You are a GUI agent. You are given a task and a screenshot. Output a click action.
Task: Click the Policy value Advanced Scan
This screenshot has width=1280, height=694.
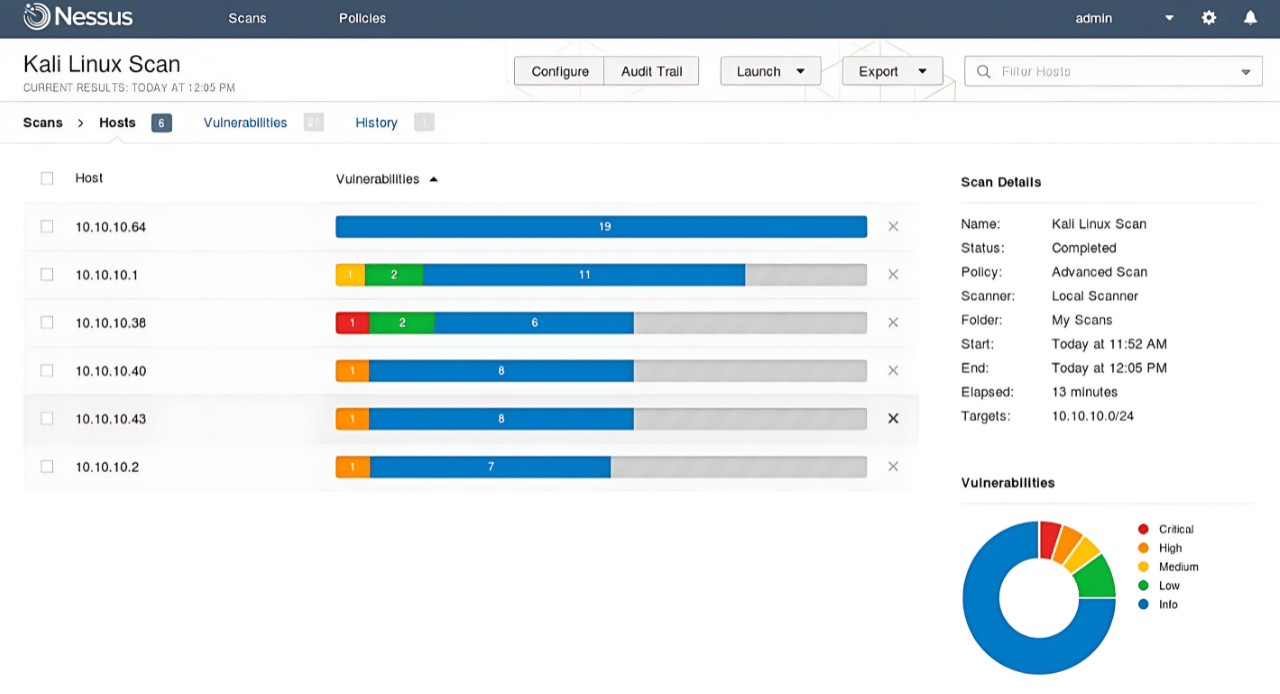[x=1100, y=272]
